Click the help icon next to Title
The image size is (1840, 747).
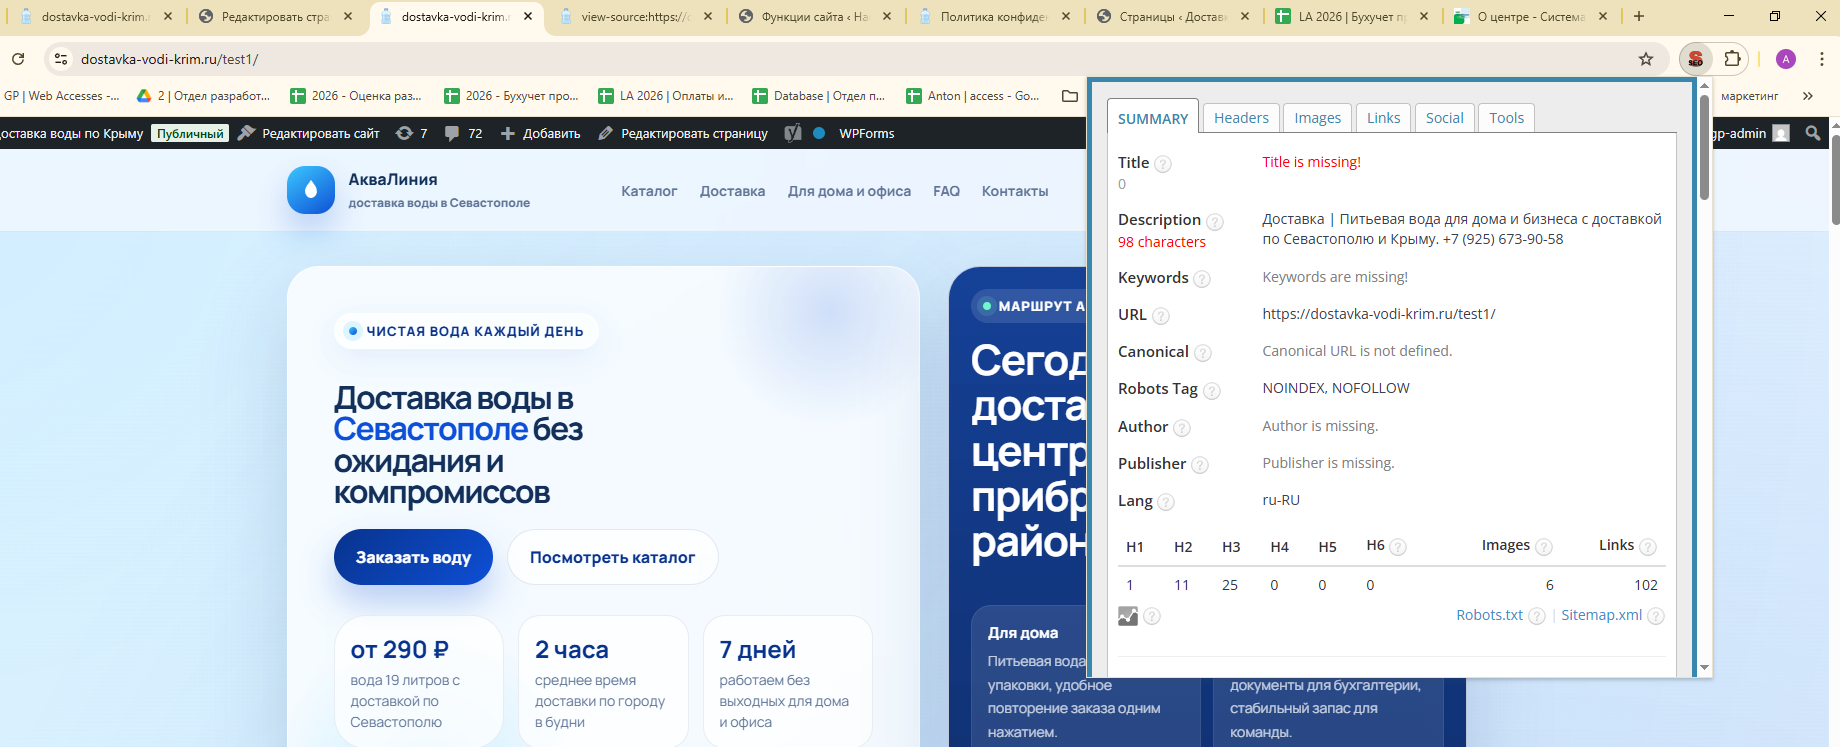tap(1163, 164)
